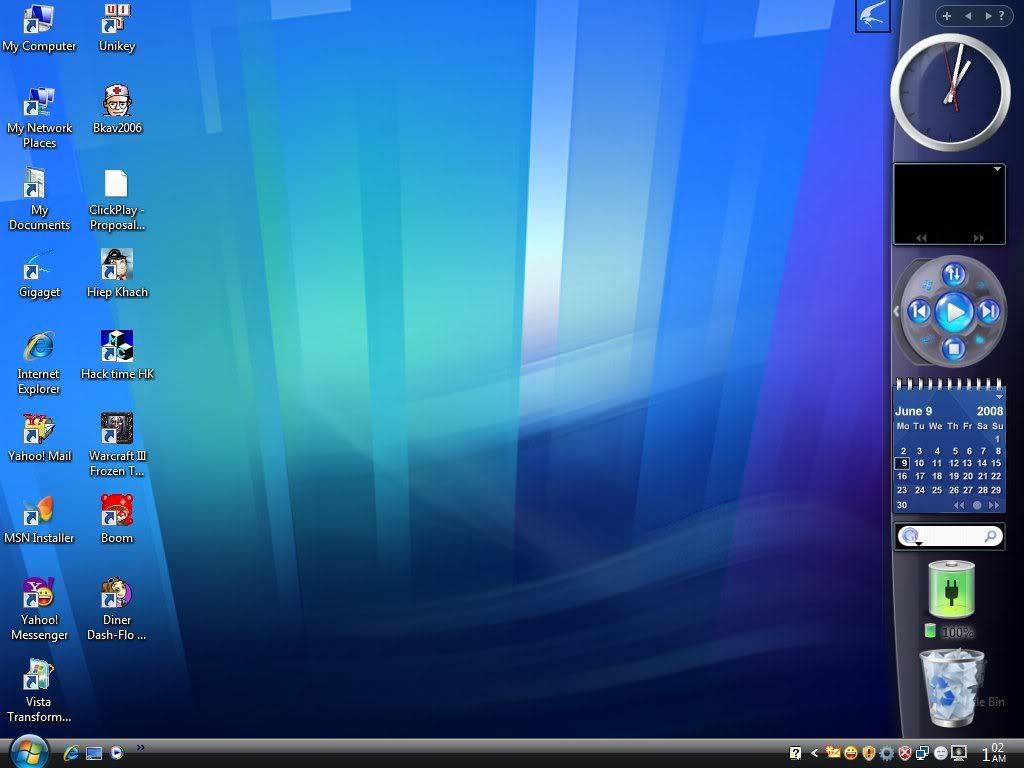The image size is (1024, 768).
Task: Select the MSN Installer icon
Action: (39, 520)
